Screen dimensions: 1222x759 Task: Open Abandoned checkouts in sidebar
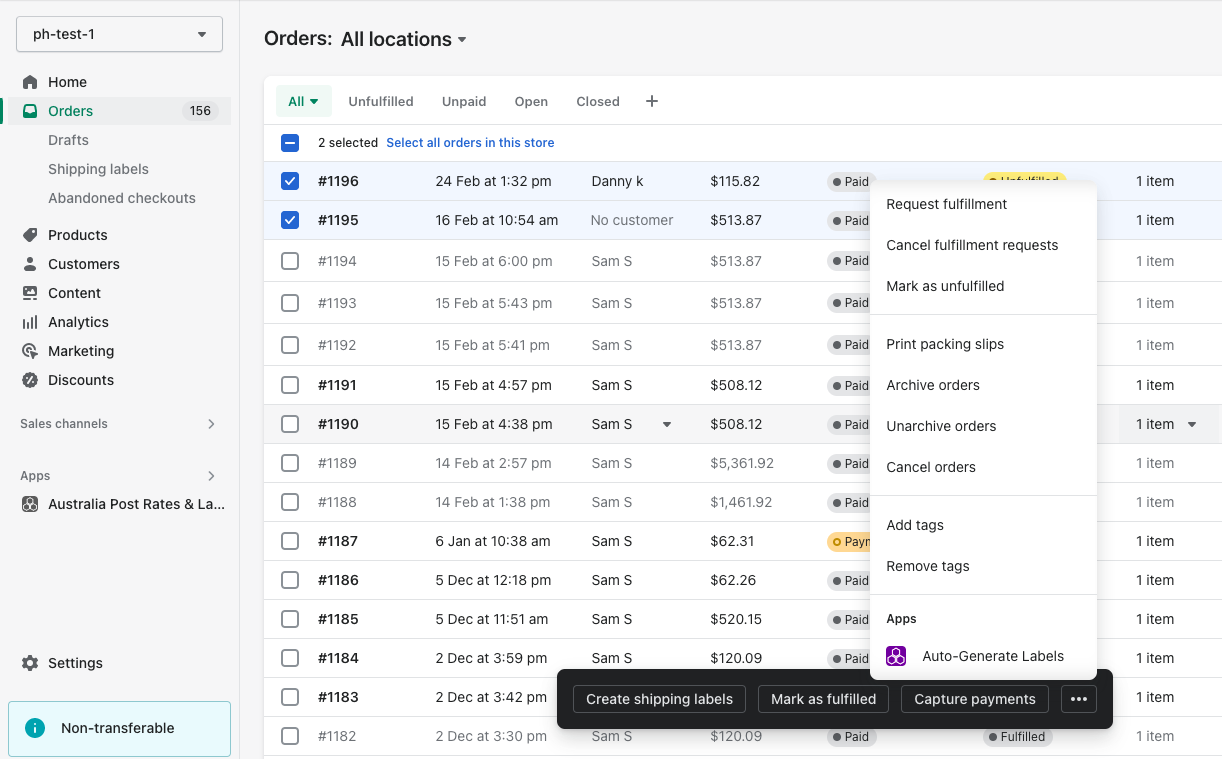pyautogui.click(x=122, y=198)
